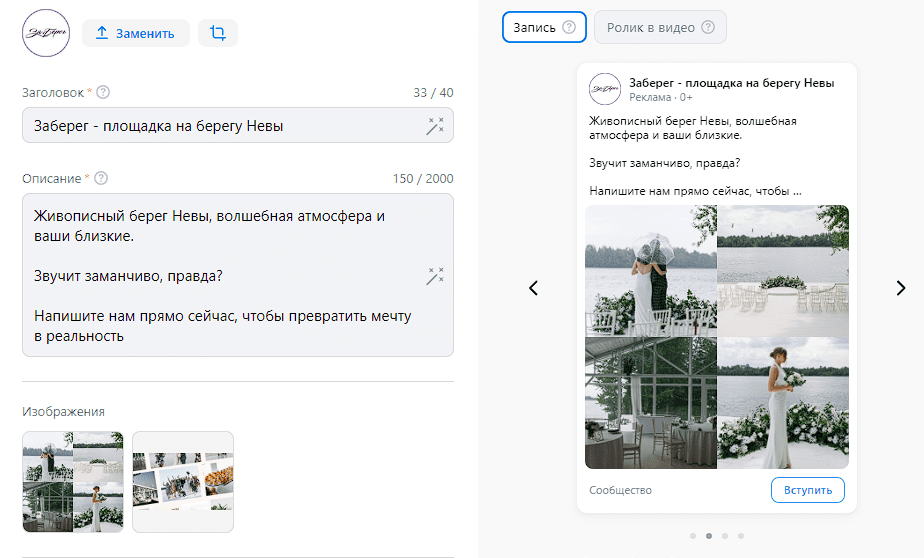Edit the Описание text area
The height and width of the screenshot is (558, 924).
coord(237,275)
